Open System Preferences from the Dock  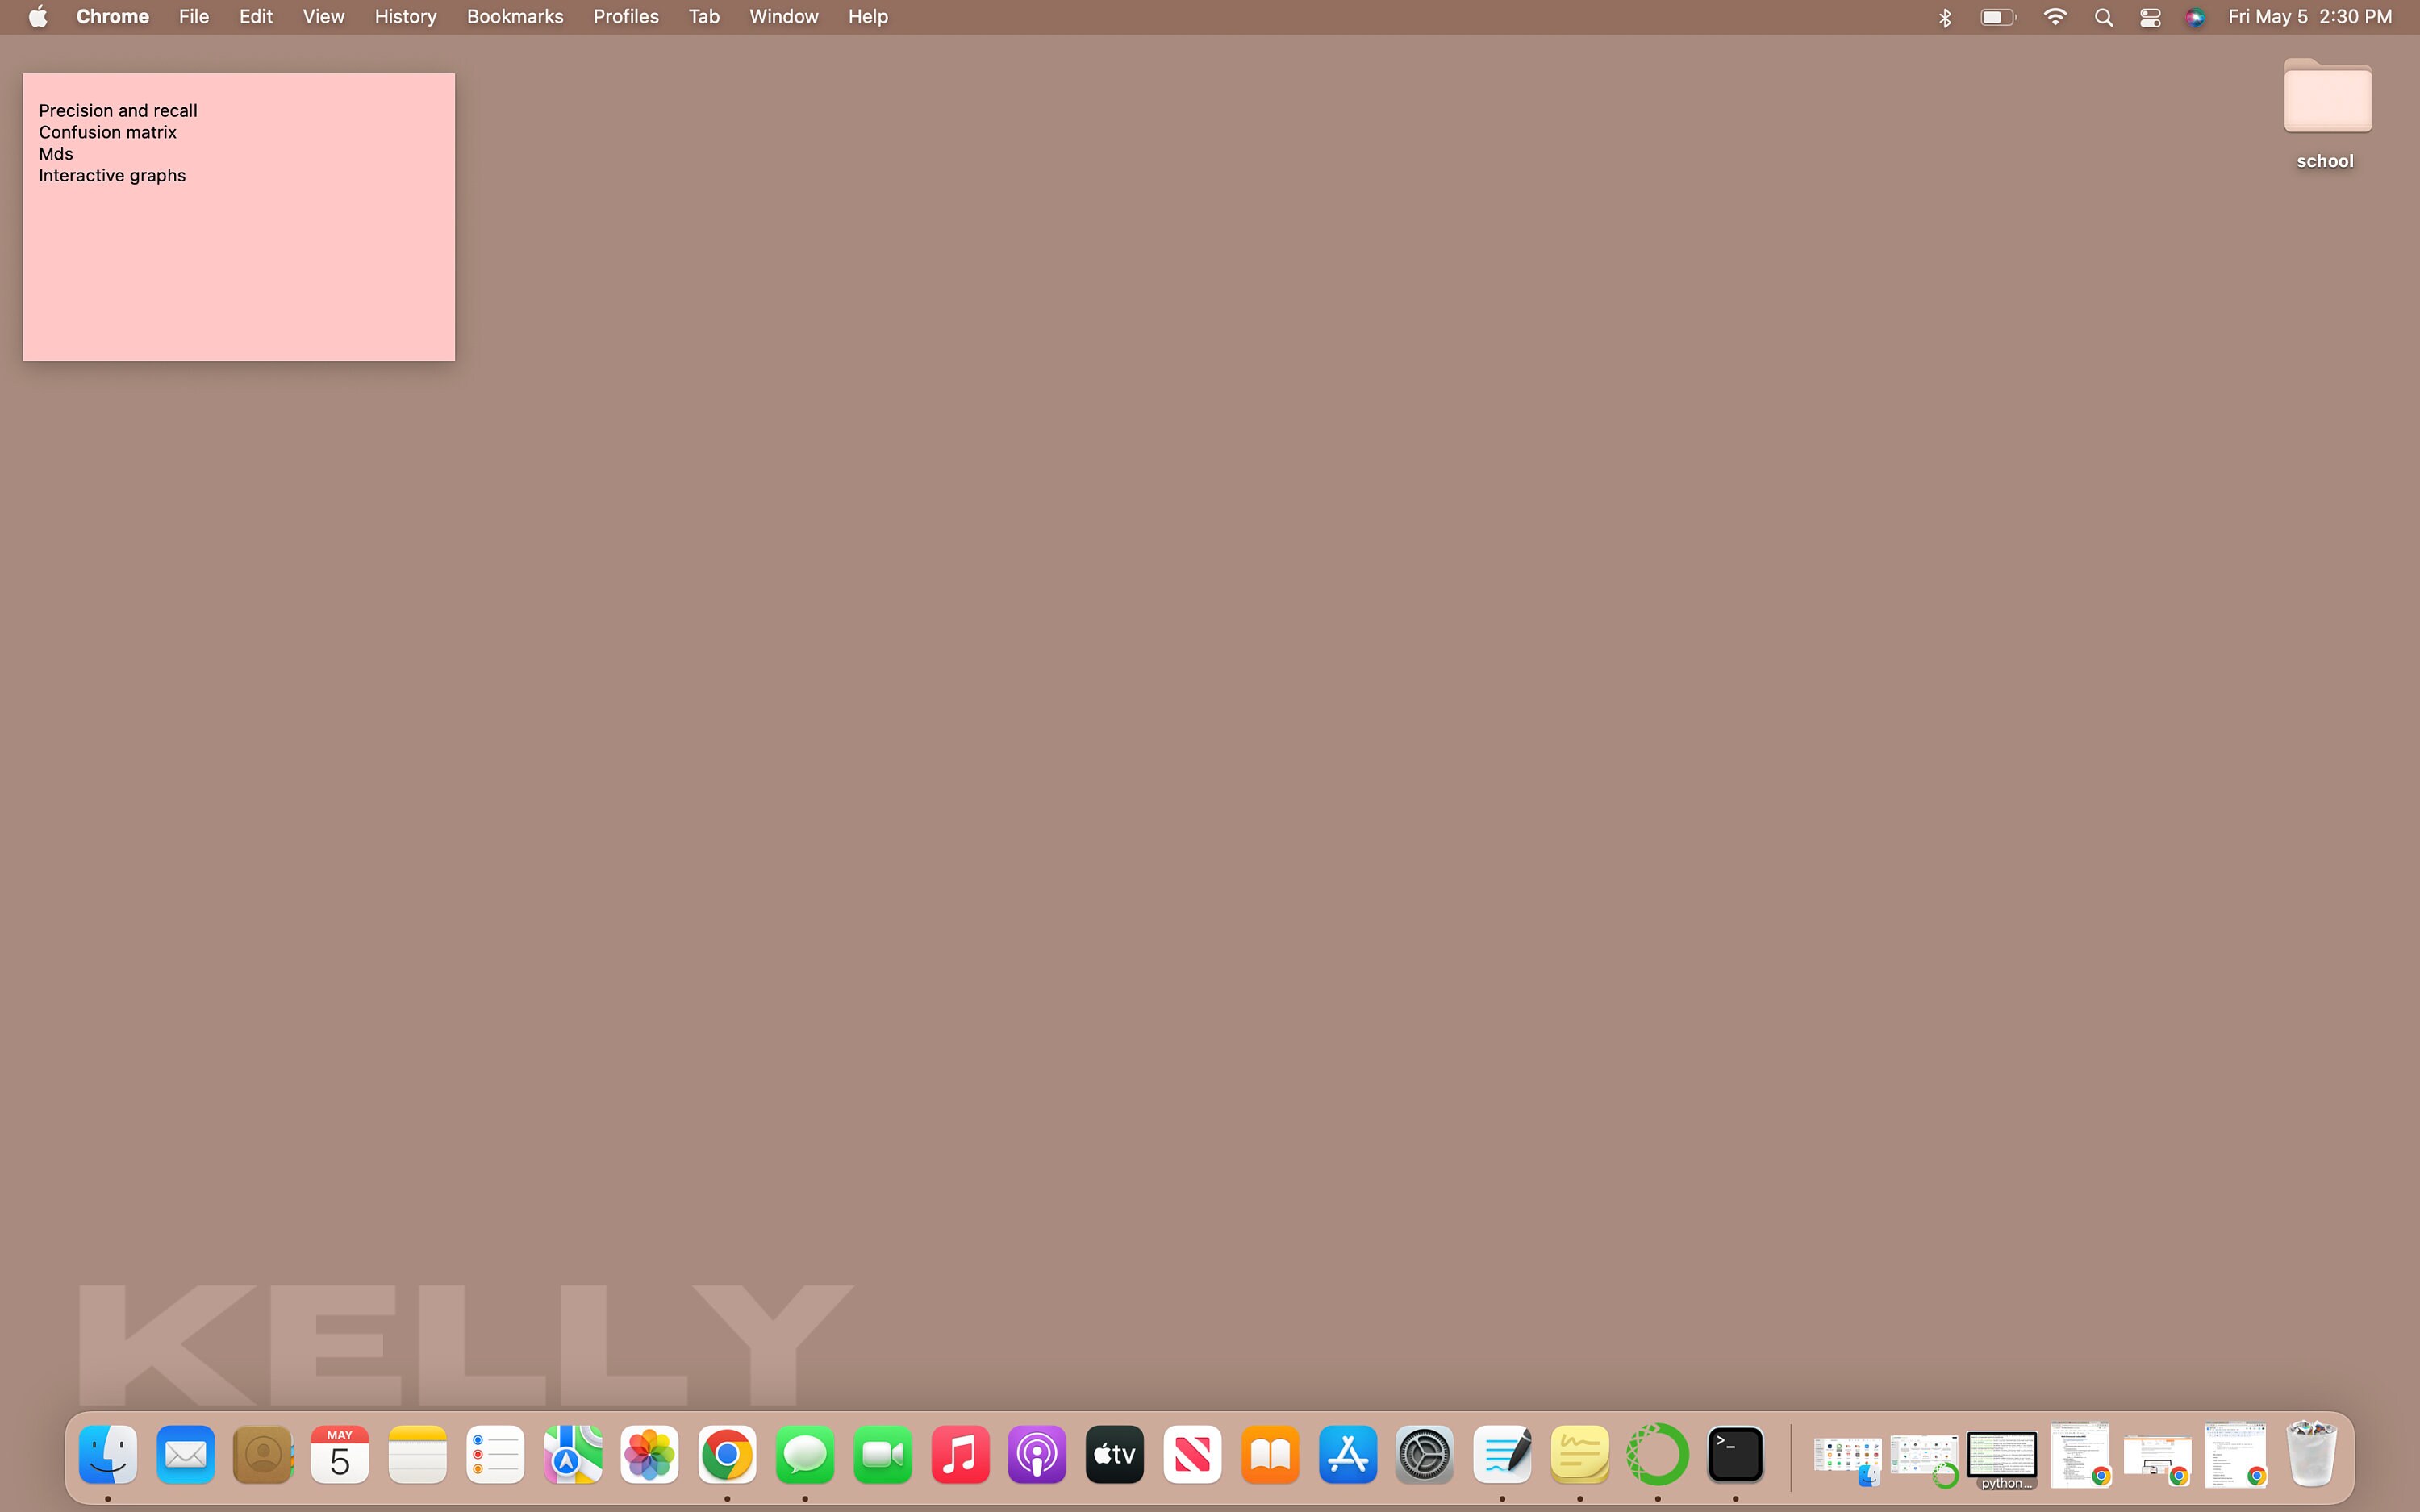(x=1424, y=1455)
